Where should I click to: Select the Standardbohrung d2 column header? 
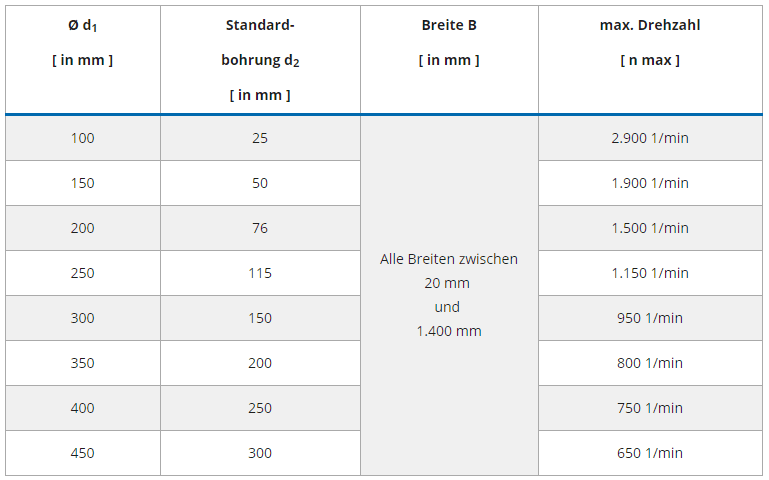pos(260,60)
